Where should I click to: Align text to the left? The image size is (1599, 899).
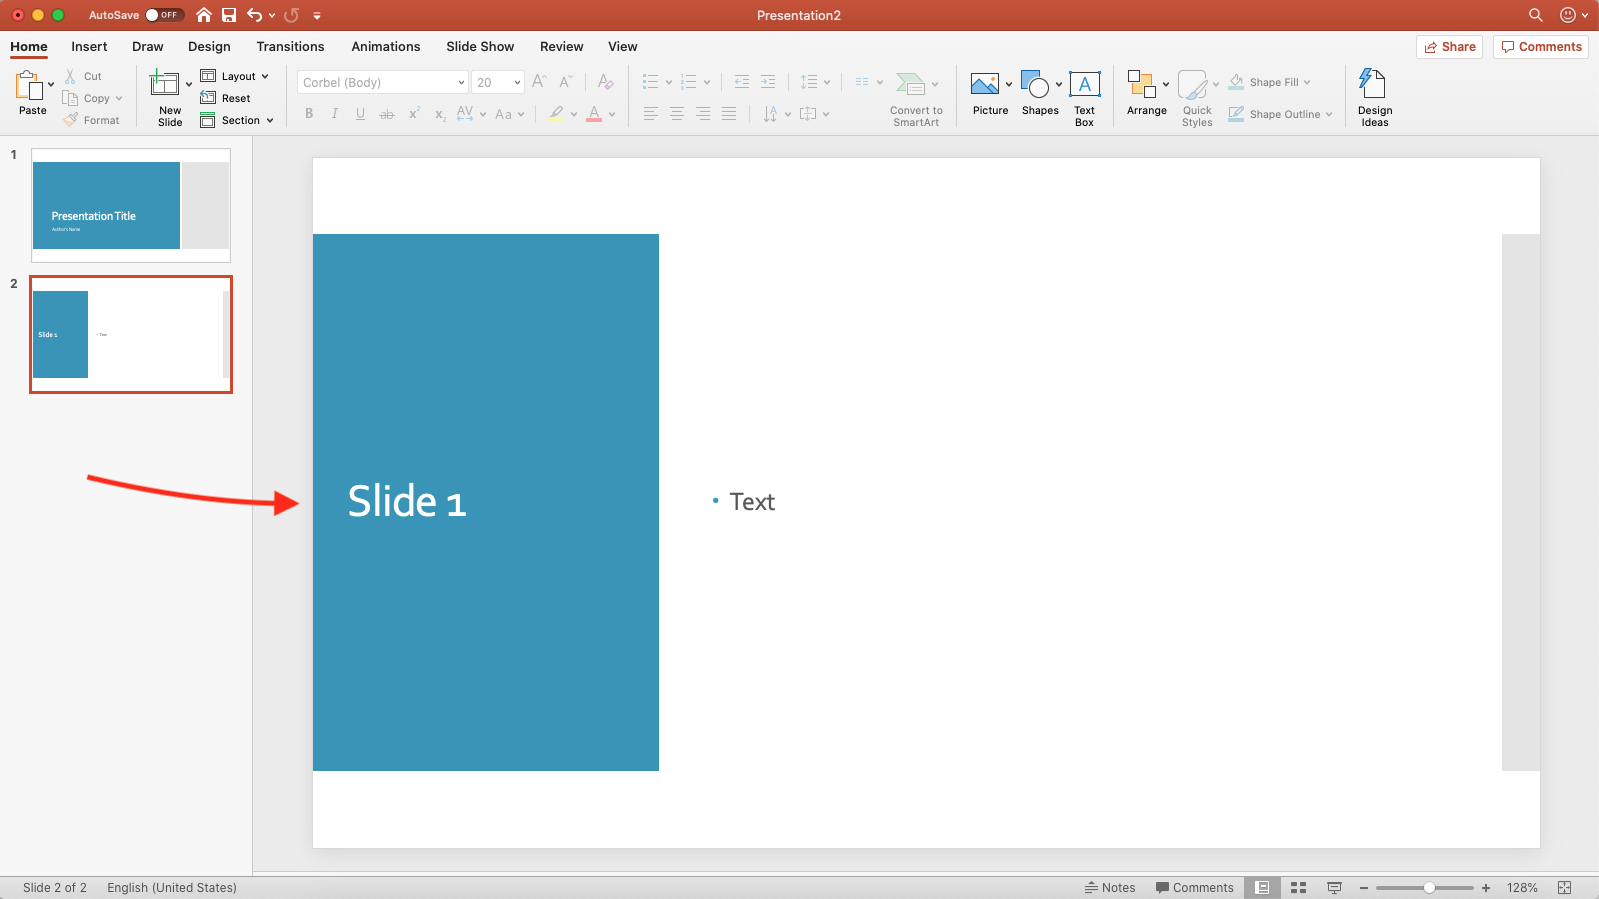click(x=651, y=114)
